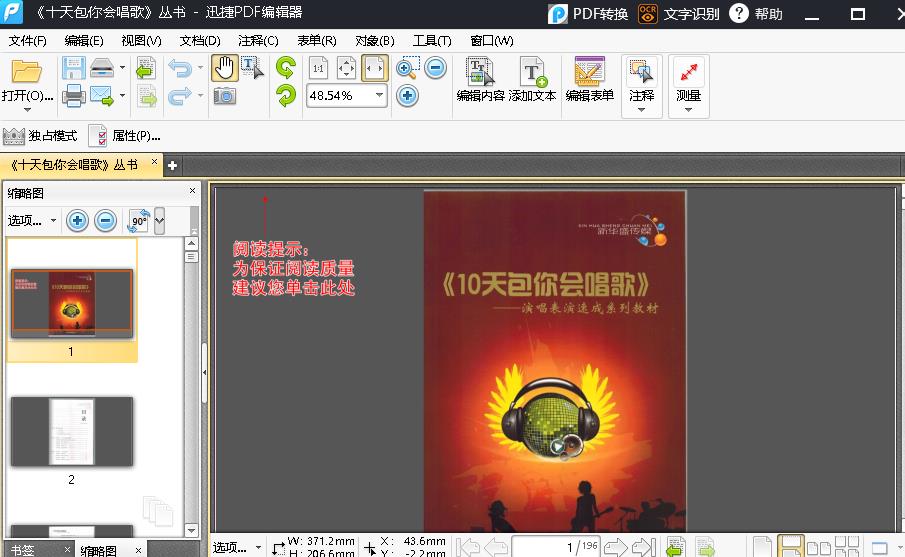
Task: Expand the Open (打开) button dropdown arrow
Action: click(x=27, y=109)
